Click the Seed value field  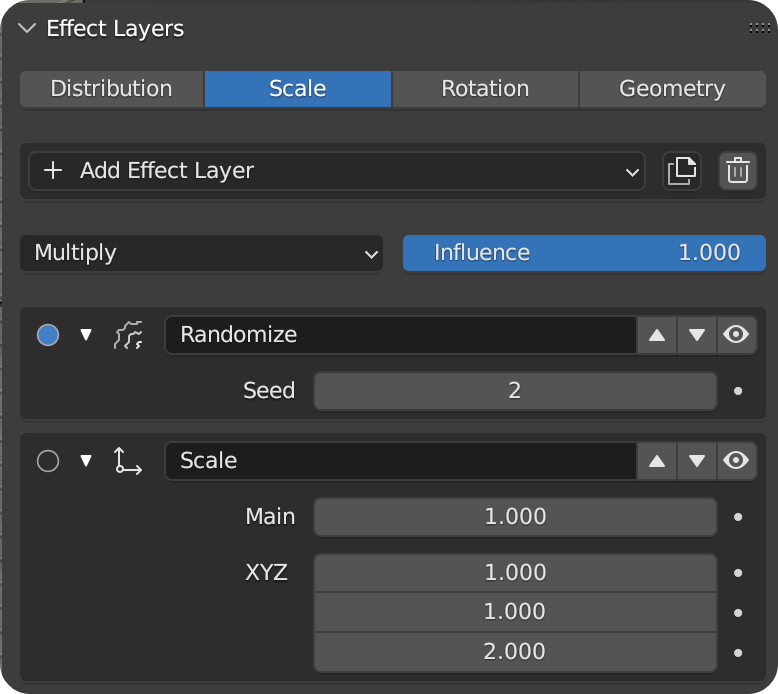[515, 391]
